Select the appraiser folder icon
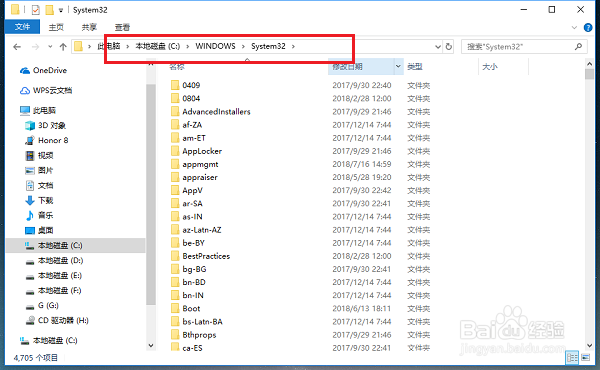600x370 pixels. pos(175,177)
